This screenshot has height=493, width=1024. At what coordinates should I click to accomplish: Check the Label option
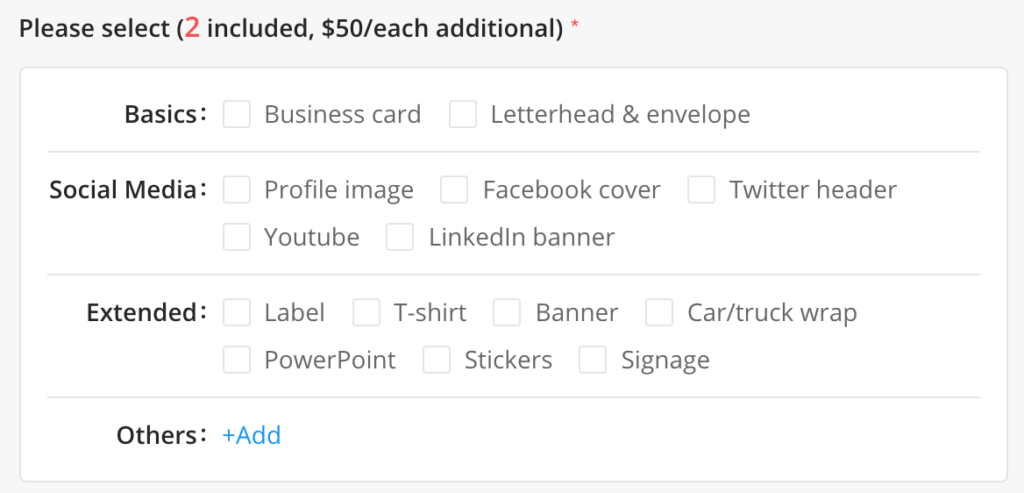(237, 312)
